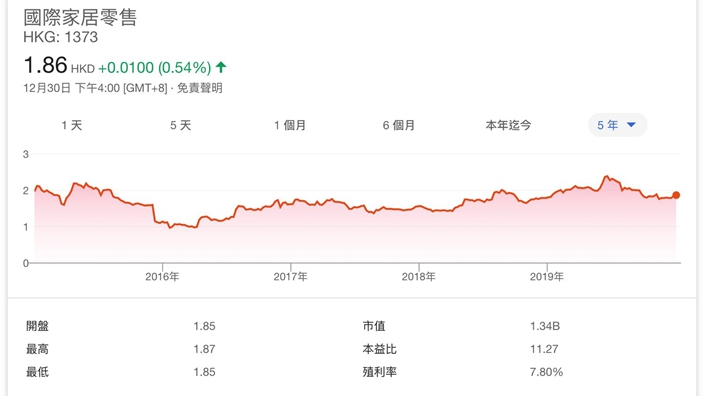Click the 2016年 axis label
This screenshot has height=396, width=704.
(x=162, y=277)
